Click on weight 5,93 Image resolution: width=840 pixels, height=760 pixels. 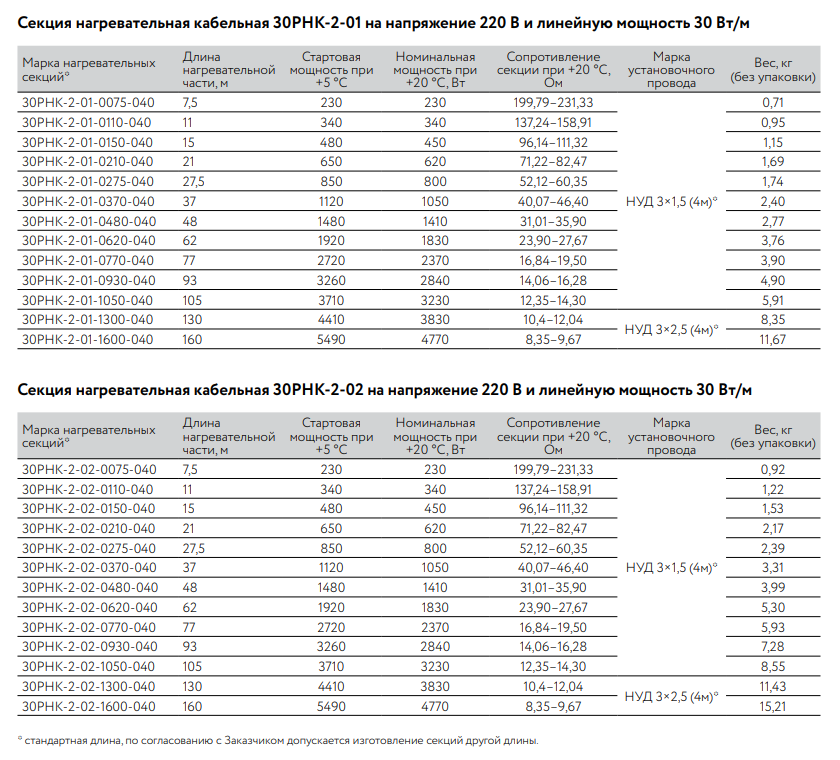[x=773, y=628]
